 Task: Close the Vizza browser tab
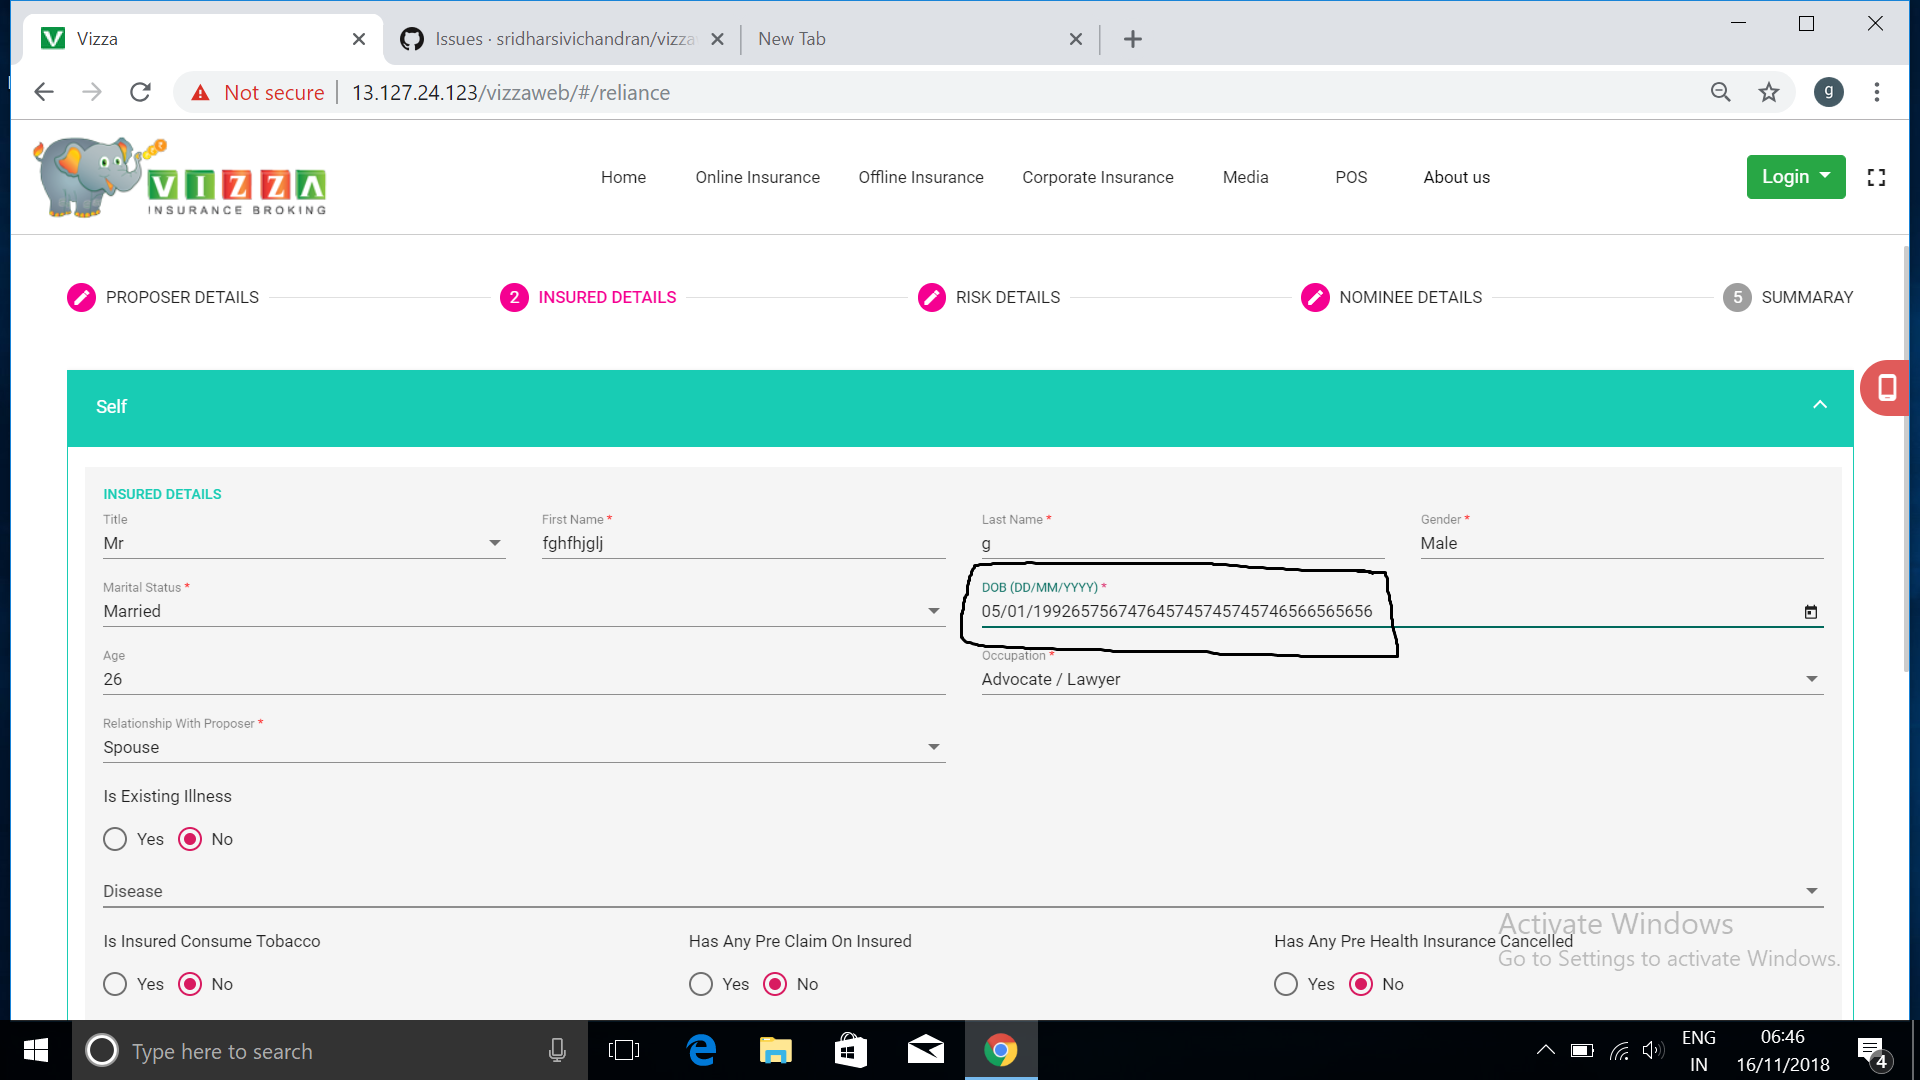coord(359,39)
